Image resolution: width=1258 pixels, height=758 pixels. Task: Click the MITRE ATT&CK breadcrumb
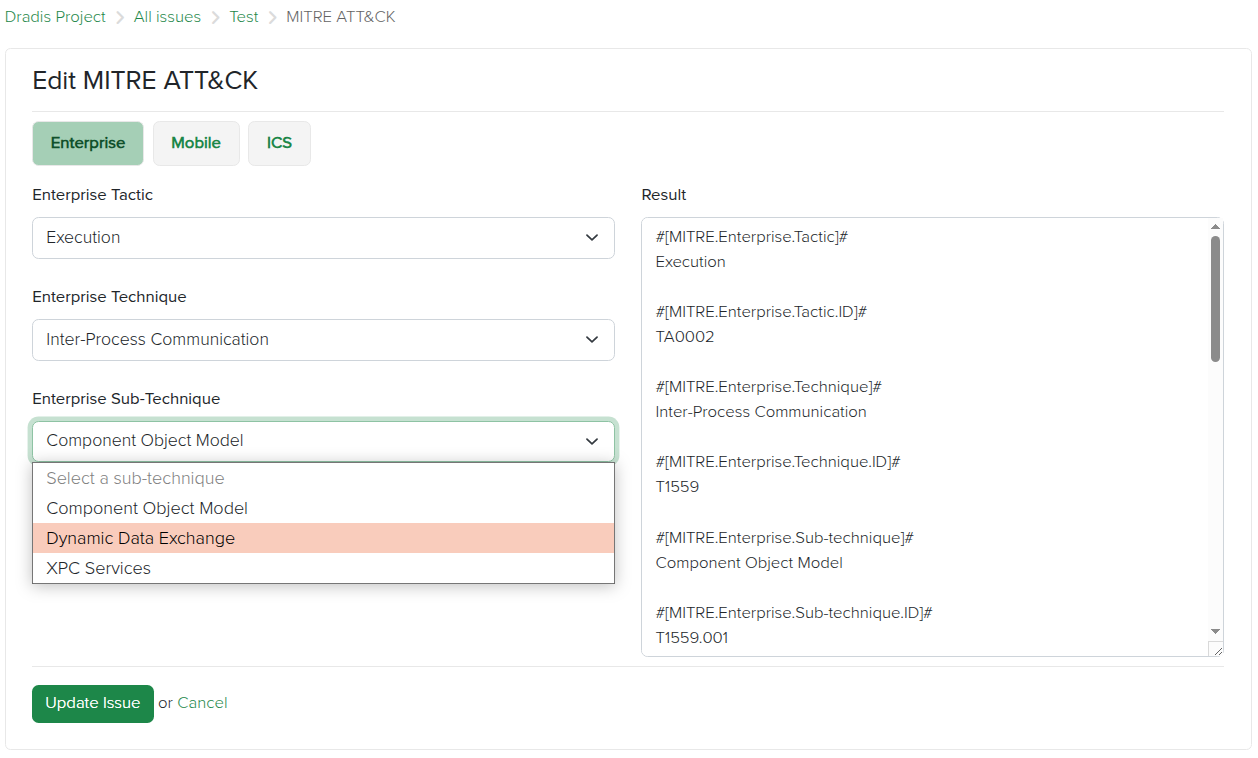(x=340, y=17)
